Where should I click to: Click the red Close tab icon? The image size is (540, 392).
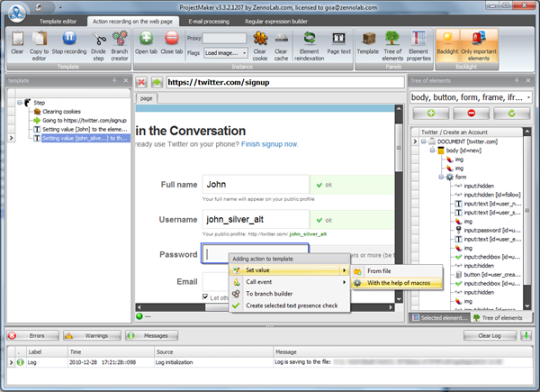tap(172, 38)
